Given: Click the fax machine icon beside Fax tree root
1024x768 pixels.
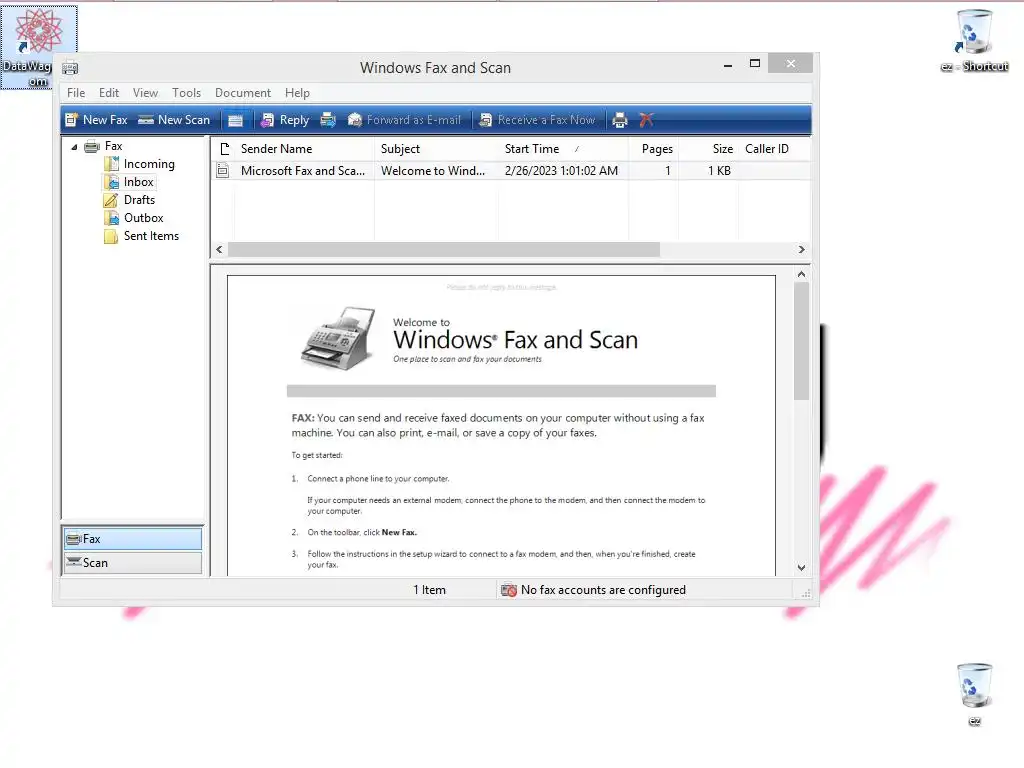Looking at the screenshot, I should [x=92, y=146].
